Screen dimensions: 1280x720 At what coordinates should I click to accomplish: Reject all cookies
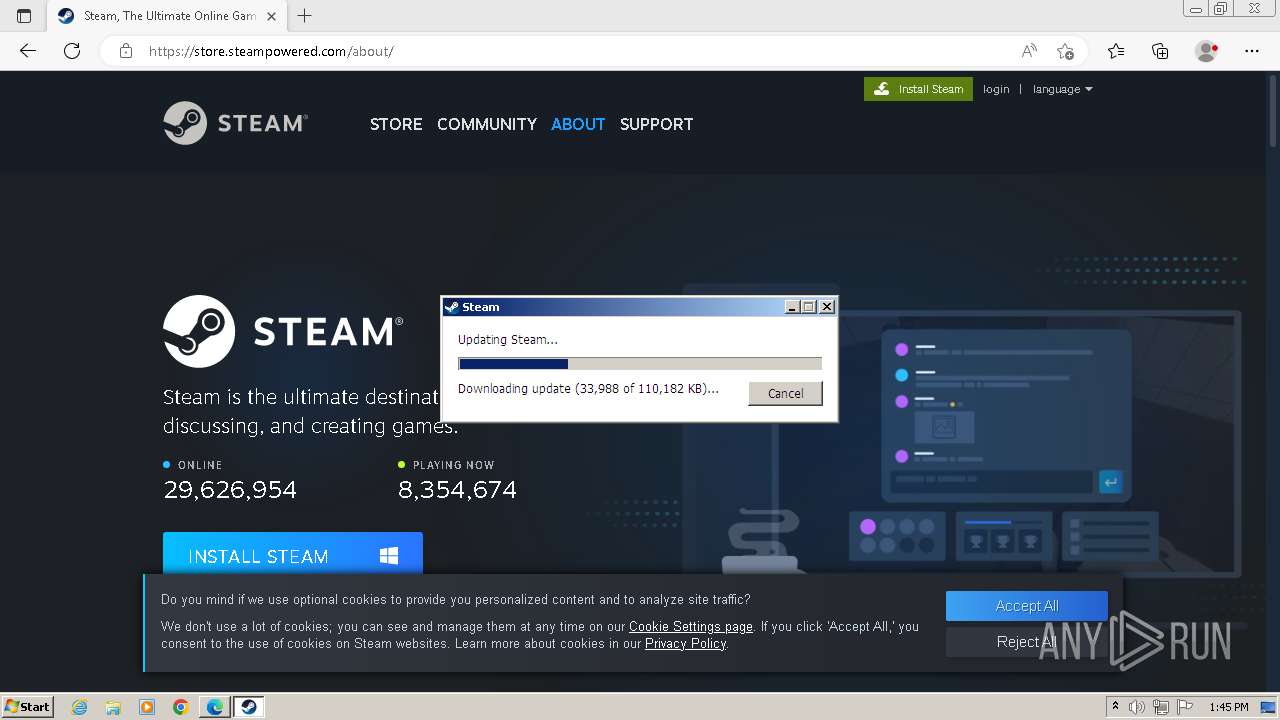(1027, 642)
